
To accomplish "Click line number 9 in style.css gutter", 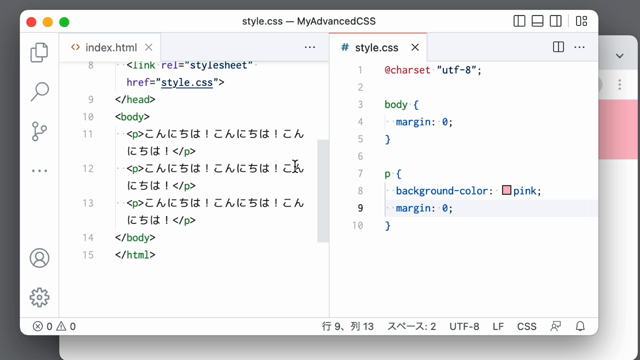I will coord(360,208).
